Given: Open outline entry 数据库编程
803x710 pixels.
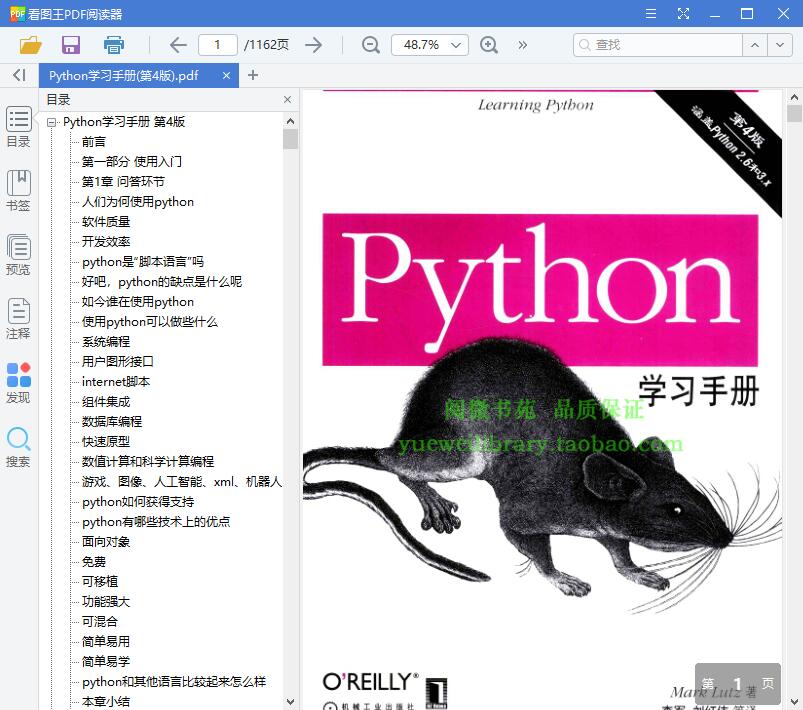Looking at the screenshot, I should tap(112, 422).
